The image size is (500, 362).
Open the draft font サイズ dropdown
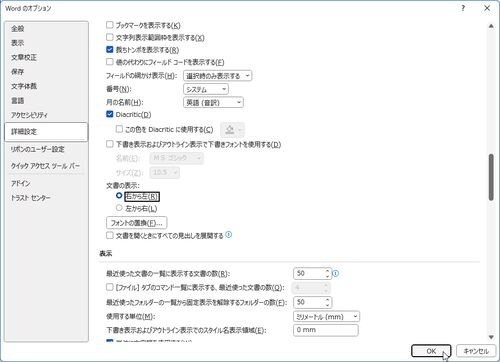[x=165, y=172]
